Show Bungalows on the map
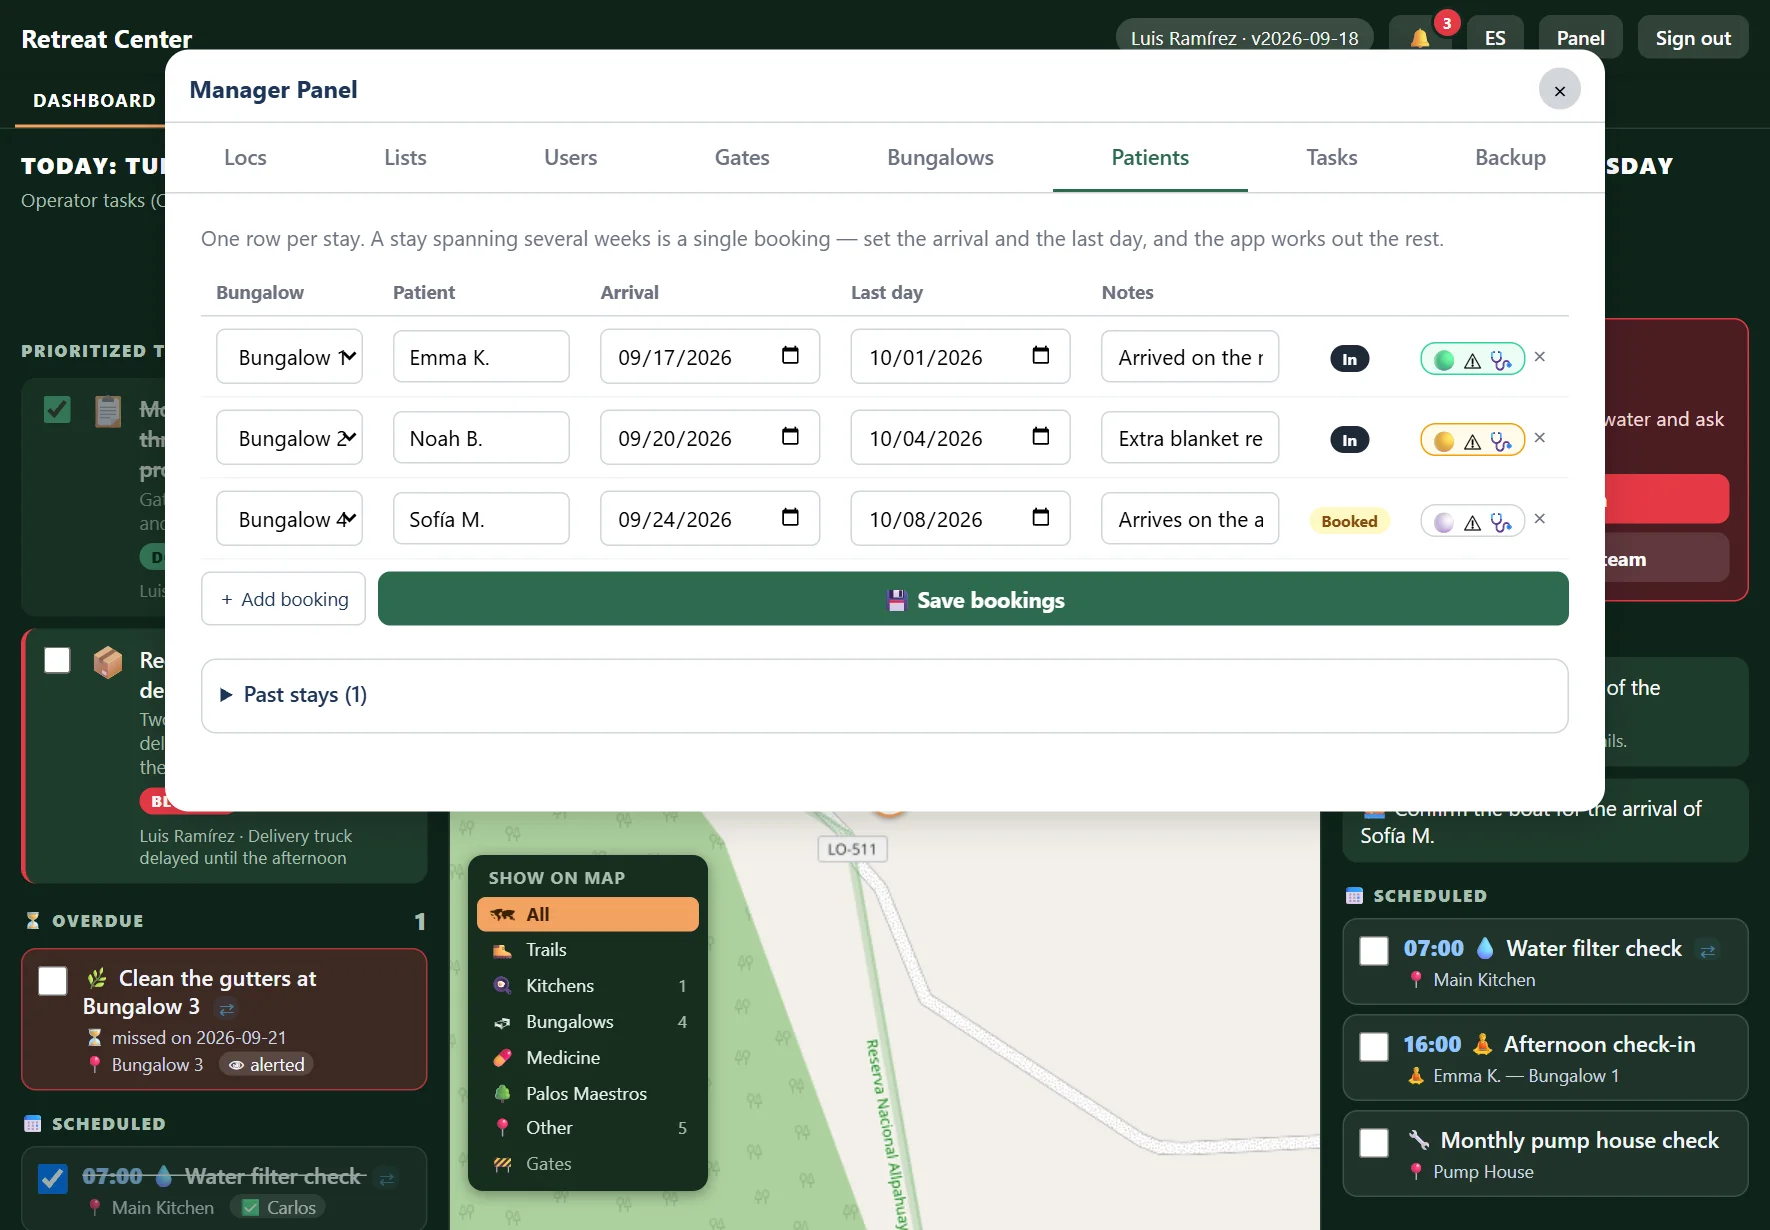The height and width of the screenshot is (1230, 1770). coord(588,1022)
